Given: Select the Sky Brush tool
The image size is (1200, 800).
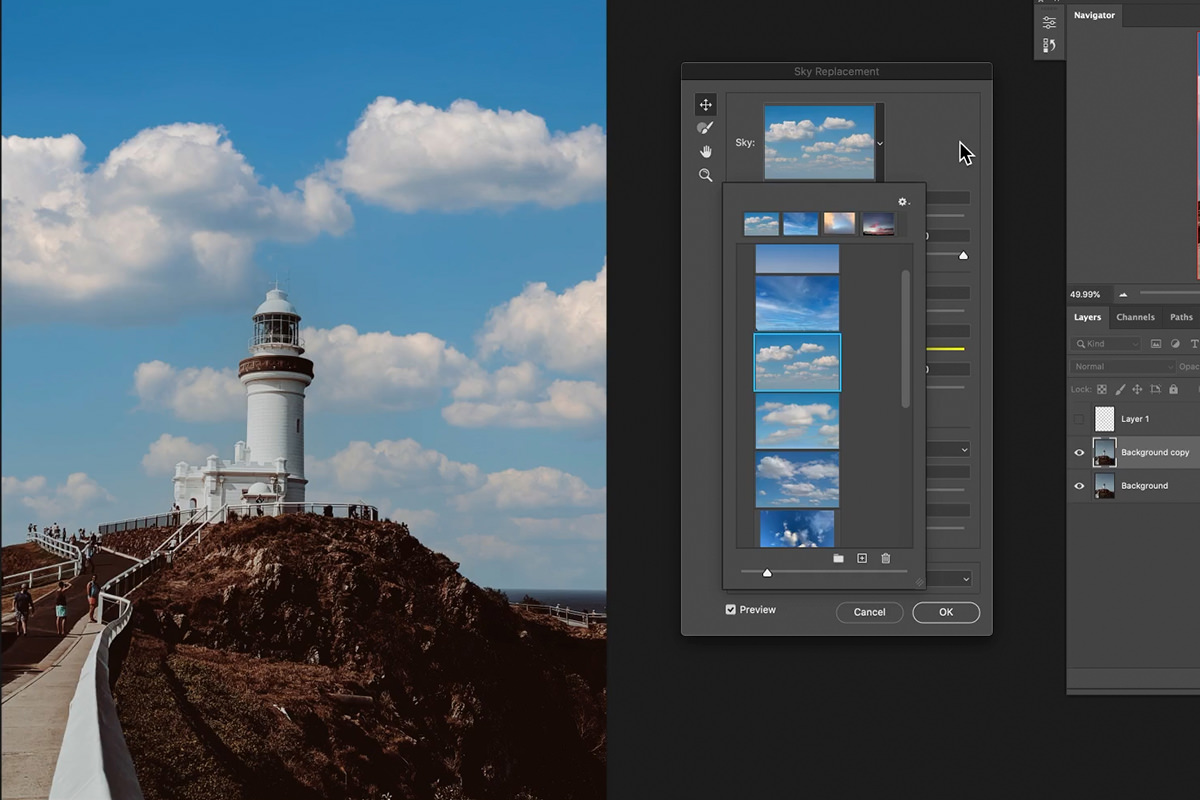Looking at the screenshot, I should coord(705,128).
